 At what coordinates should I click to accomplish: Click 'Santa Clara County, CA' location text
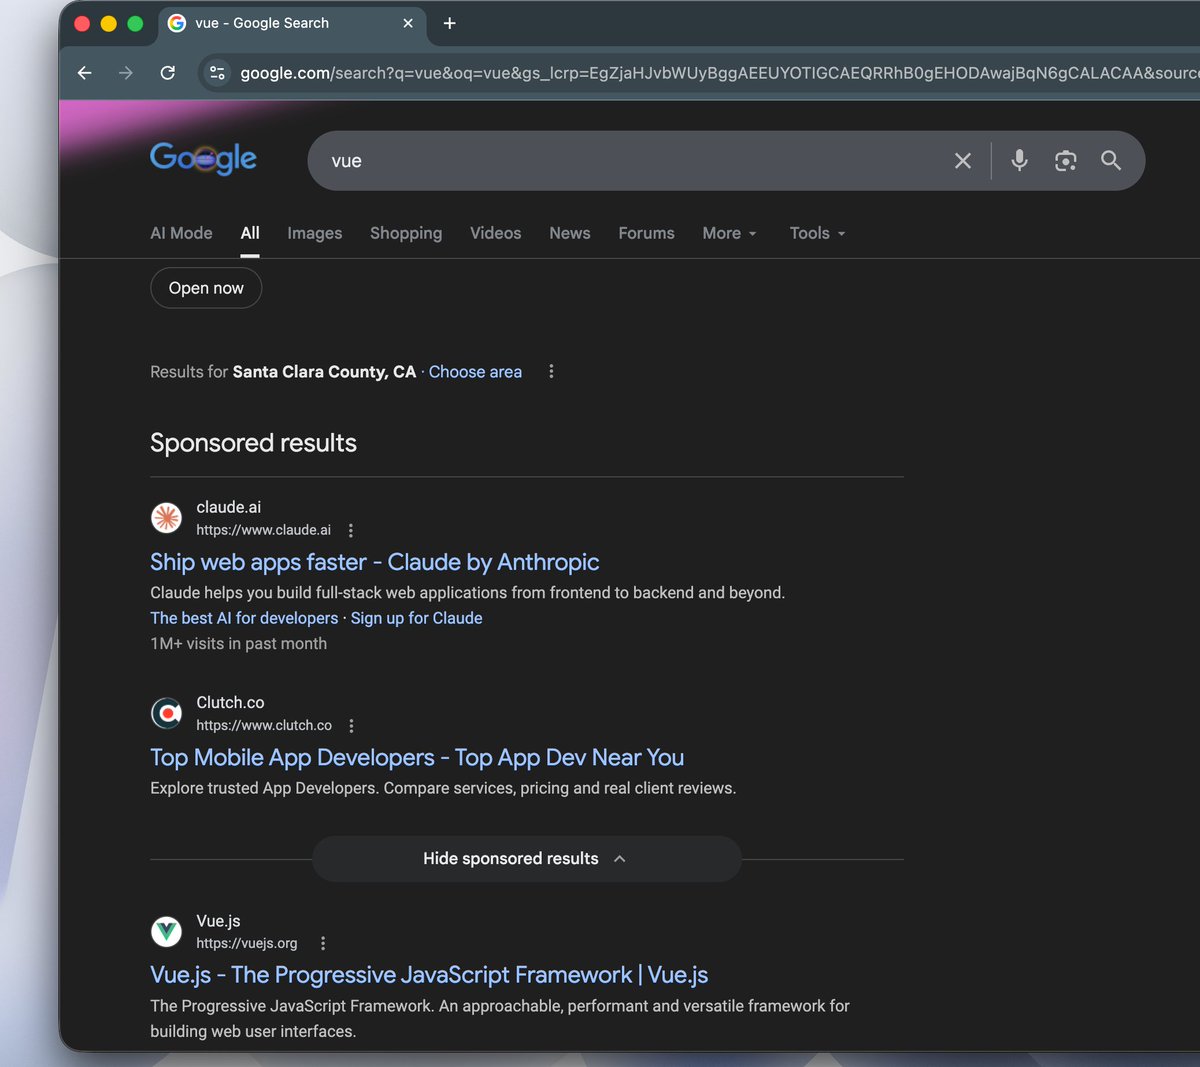(324, 372)
